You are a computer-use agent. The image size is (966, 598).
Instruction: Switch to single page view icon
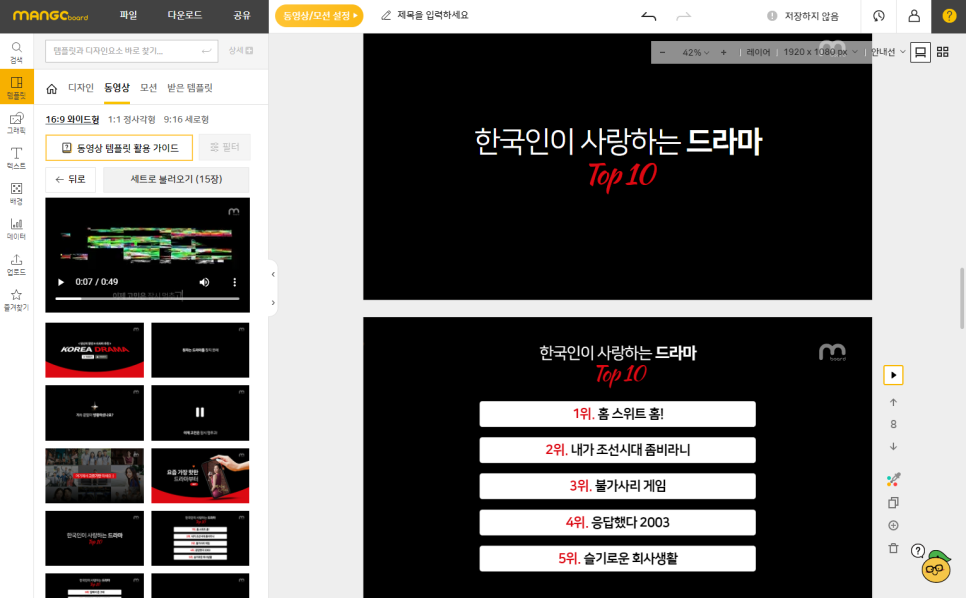[x=920, y=52]
